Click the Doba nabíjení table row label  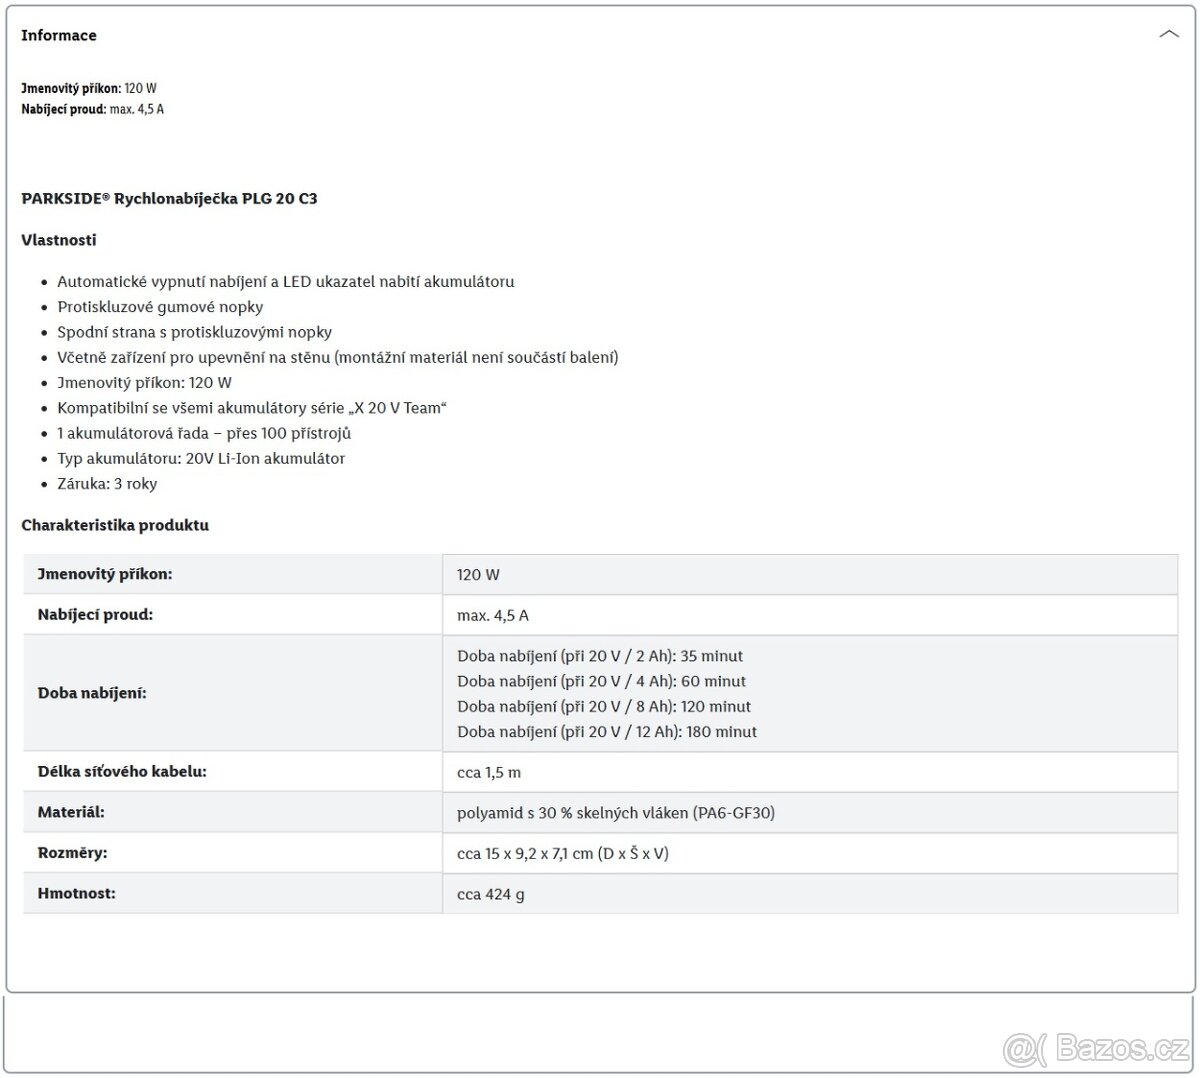coord(92,693)
